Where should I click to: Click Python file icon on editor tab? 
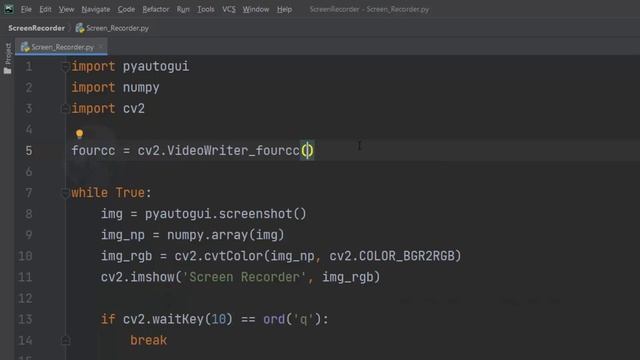click(x=25, y=47)
